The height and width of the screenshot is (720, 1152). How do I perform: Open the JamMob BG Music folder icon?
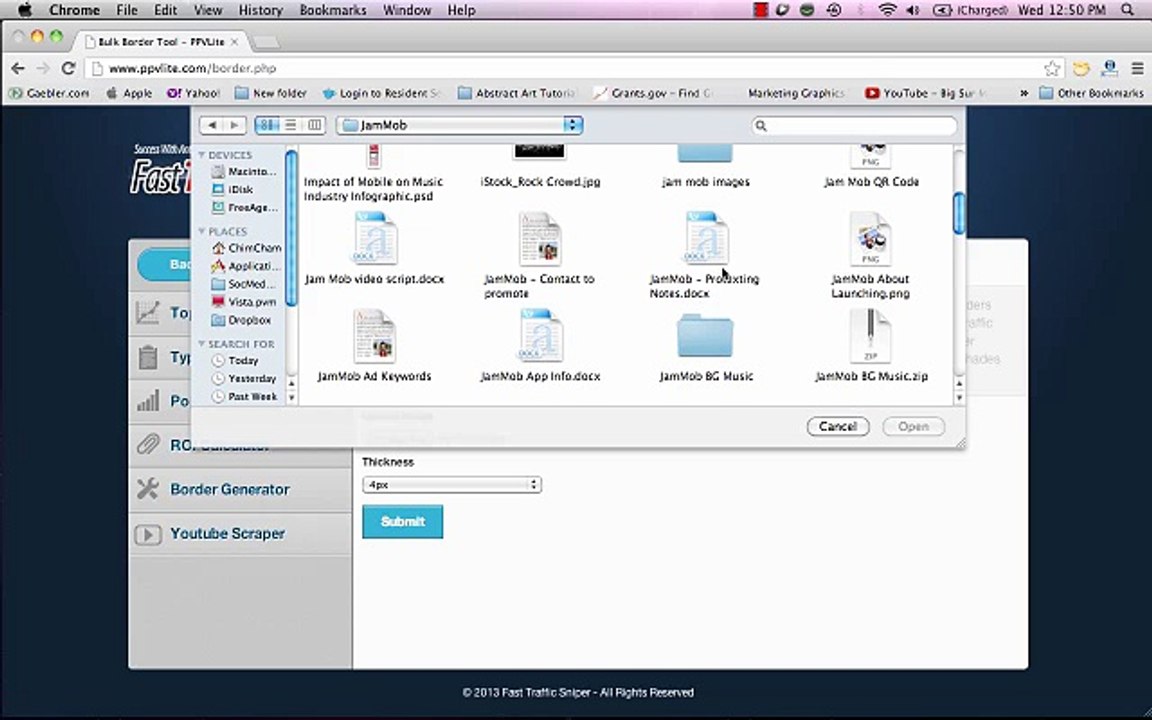[705, 336]
